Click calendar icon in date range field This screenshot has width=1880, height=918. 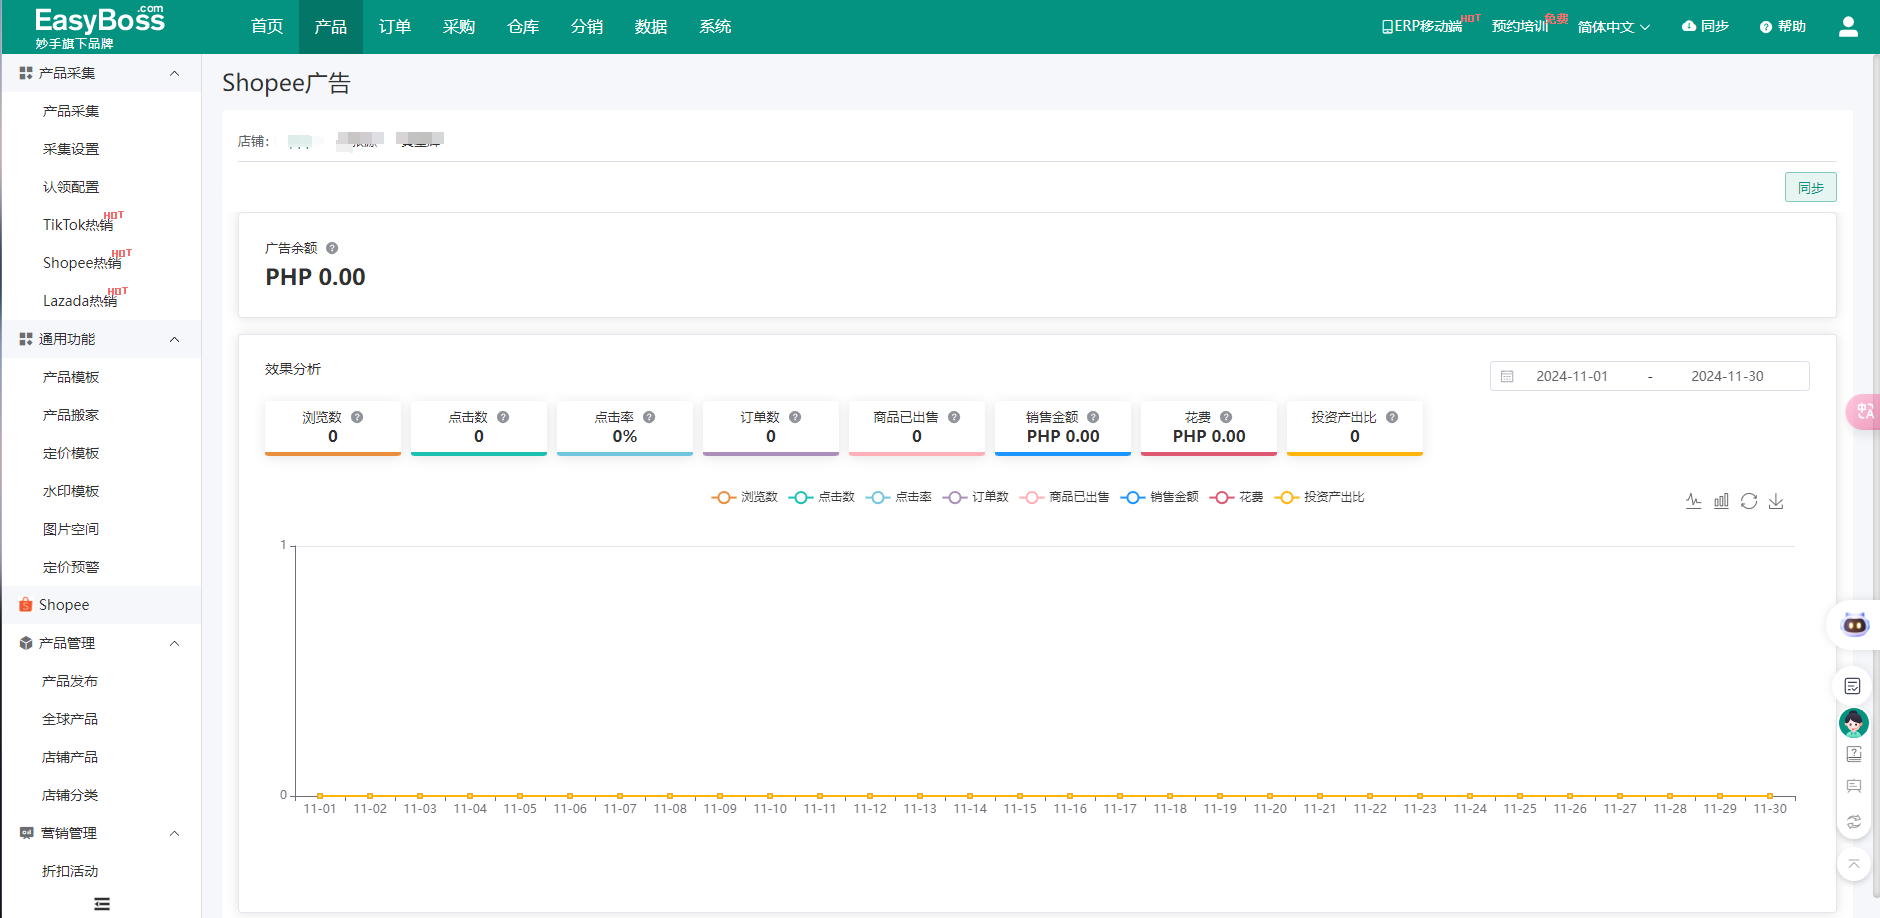[x=1507, y=377]
